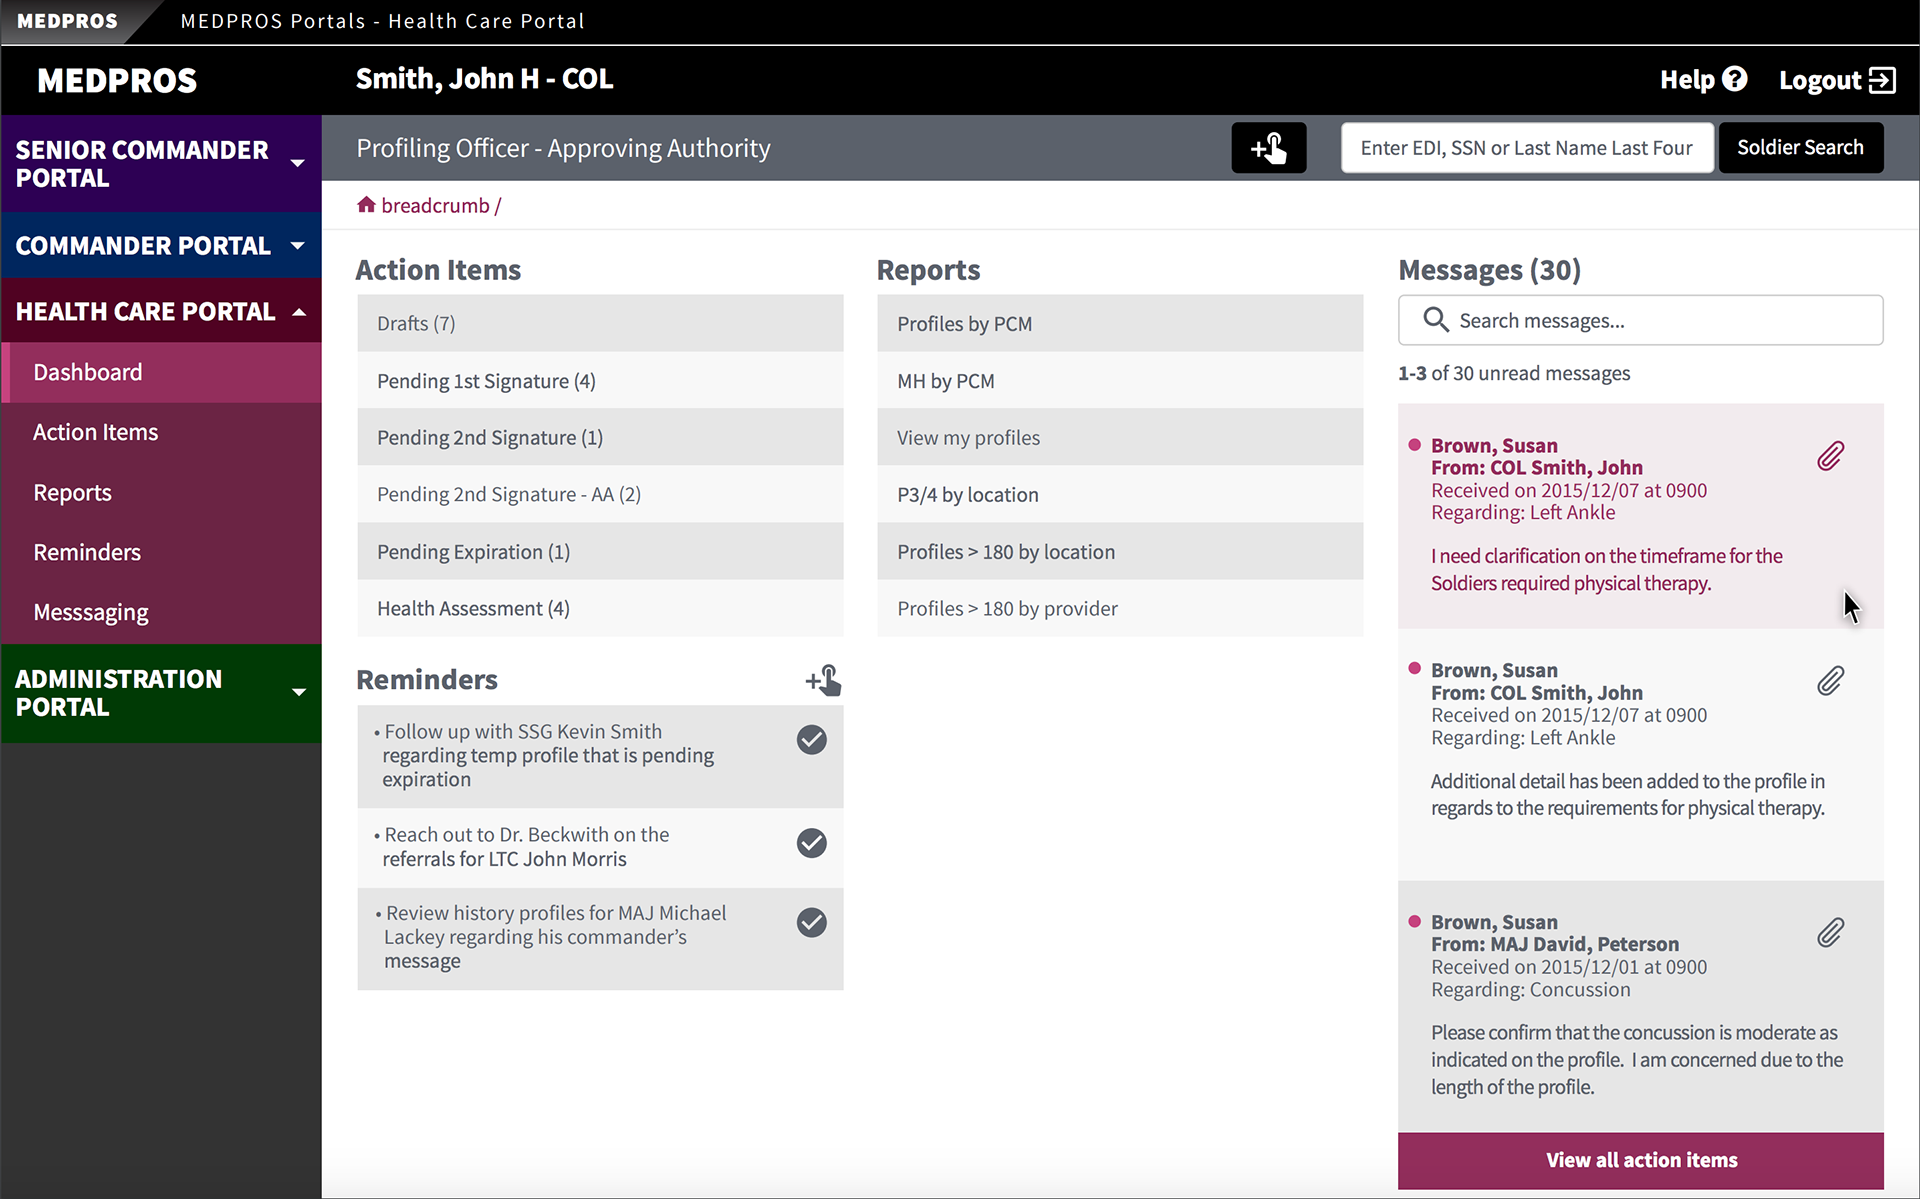Mark the MAJ Michael Lackey reminder complete
The width and height of the screenshot is (1920, 1199).
pyautogui.click(x=811, y=922)
